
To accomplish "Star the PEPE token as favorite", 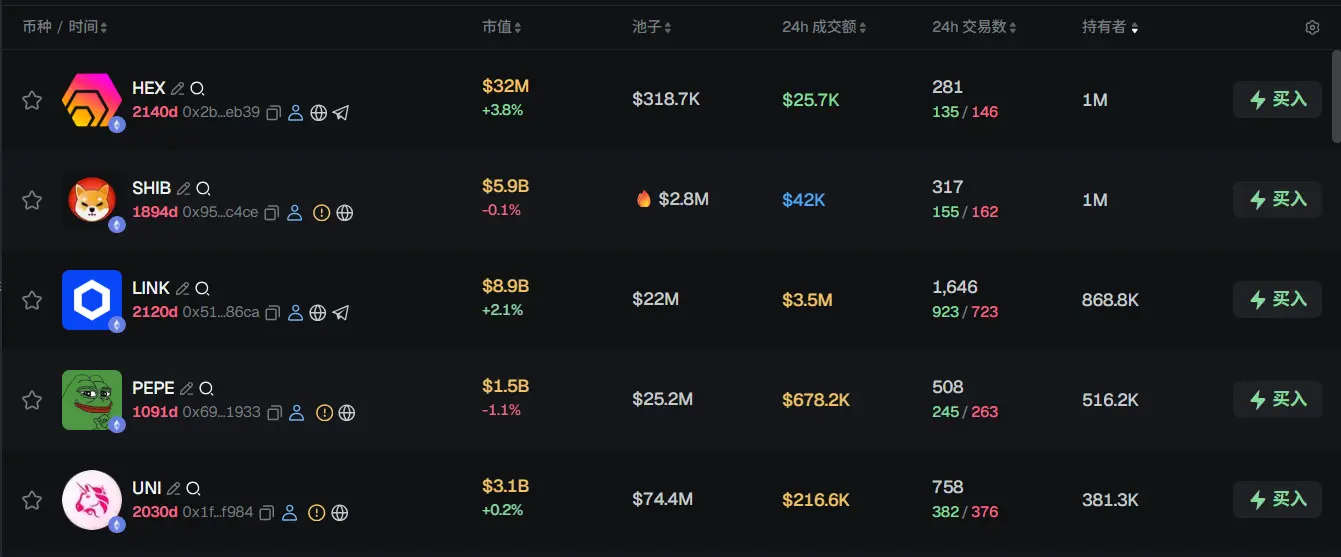I will pos(32,400).
